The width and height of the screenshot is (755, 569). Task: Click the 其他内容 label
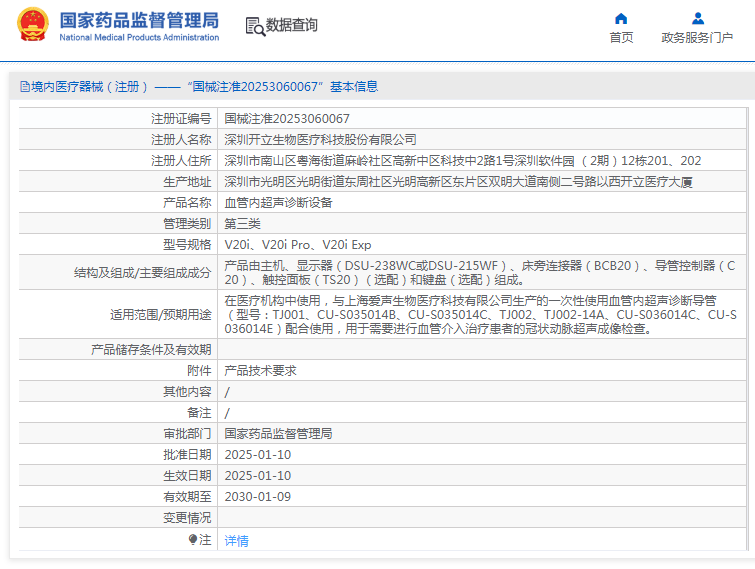point(187,392)
